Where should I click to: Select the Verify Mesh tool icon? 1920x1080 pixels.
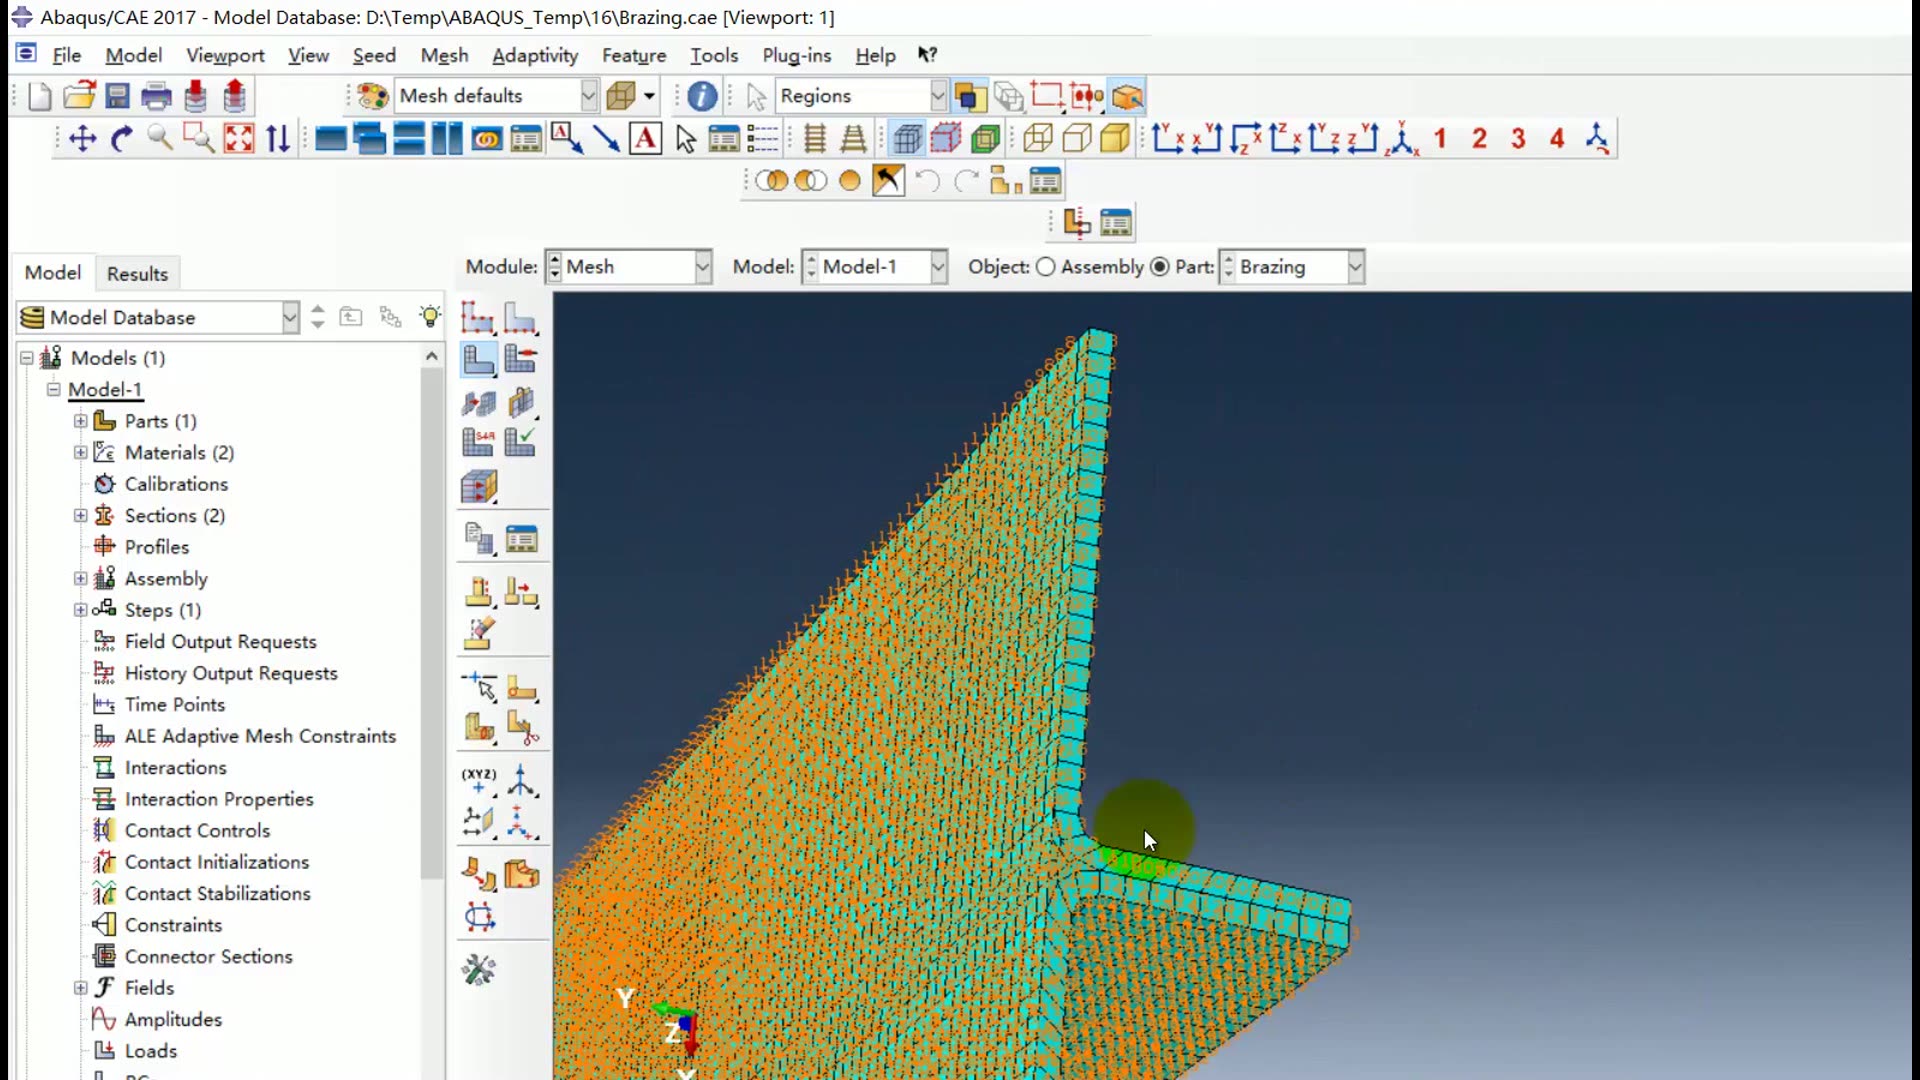tap(520, 442)
